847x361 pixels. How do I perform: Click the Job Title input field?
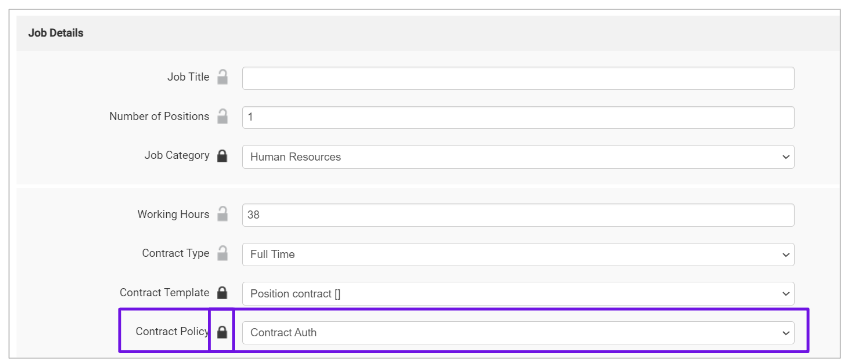(518, 78)
